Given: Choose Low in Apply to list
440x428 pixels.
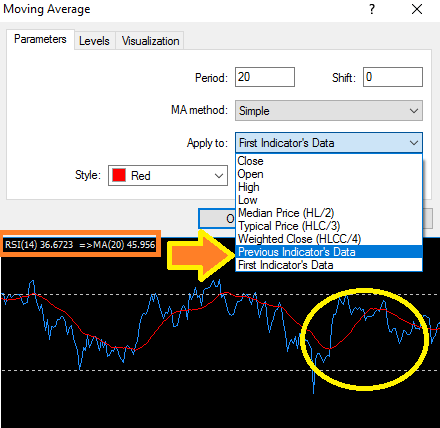Looking at the screenshot, I should [x=329, y=200].
